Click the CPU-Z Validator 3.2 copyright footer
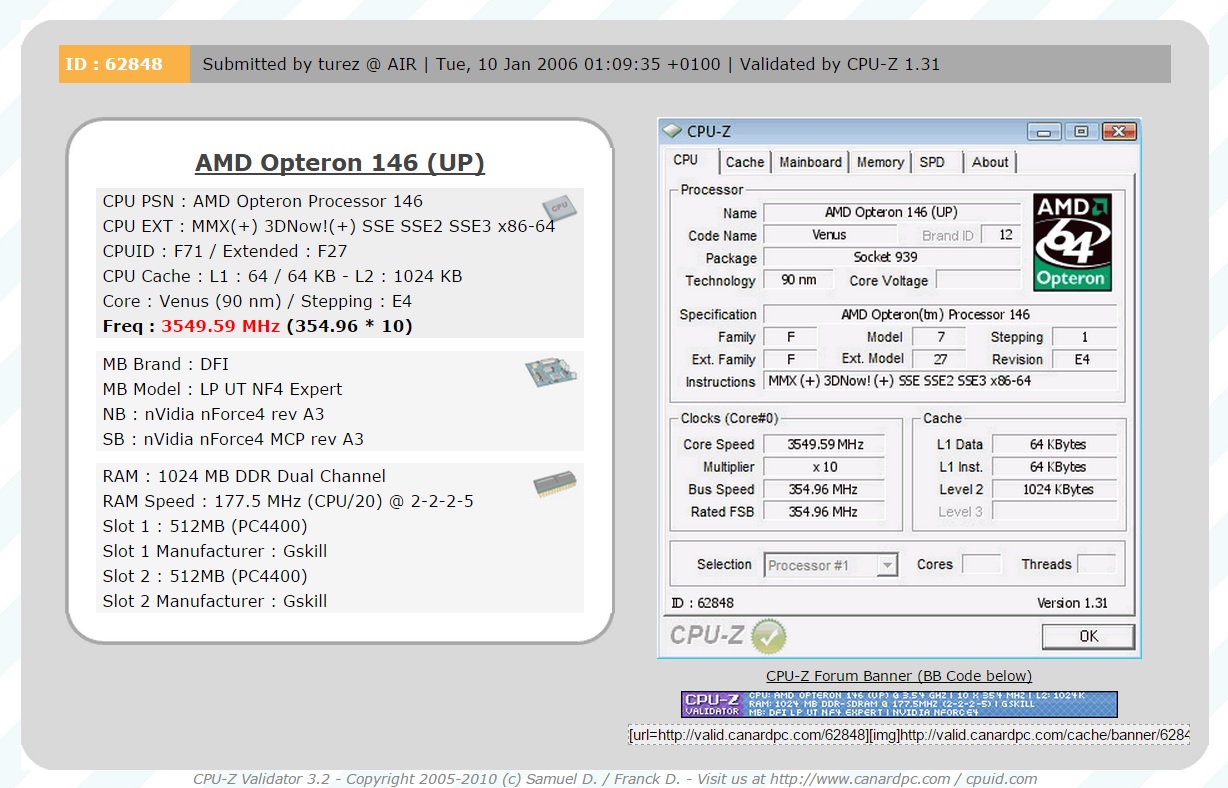The image size is (1228, 788). click(615, 779)
